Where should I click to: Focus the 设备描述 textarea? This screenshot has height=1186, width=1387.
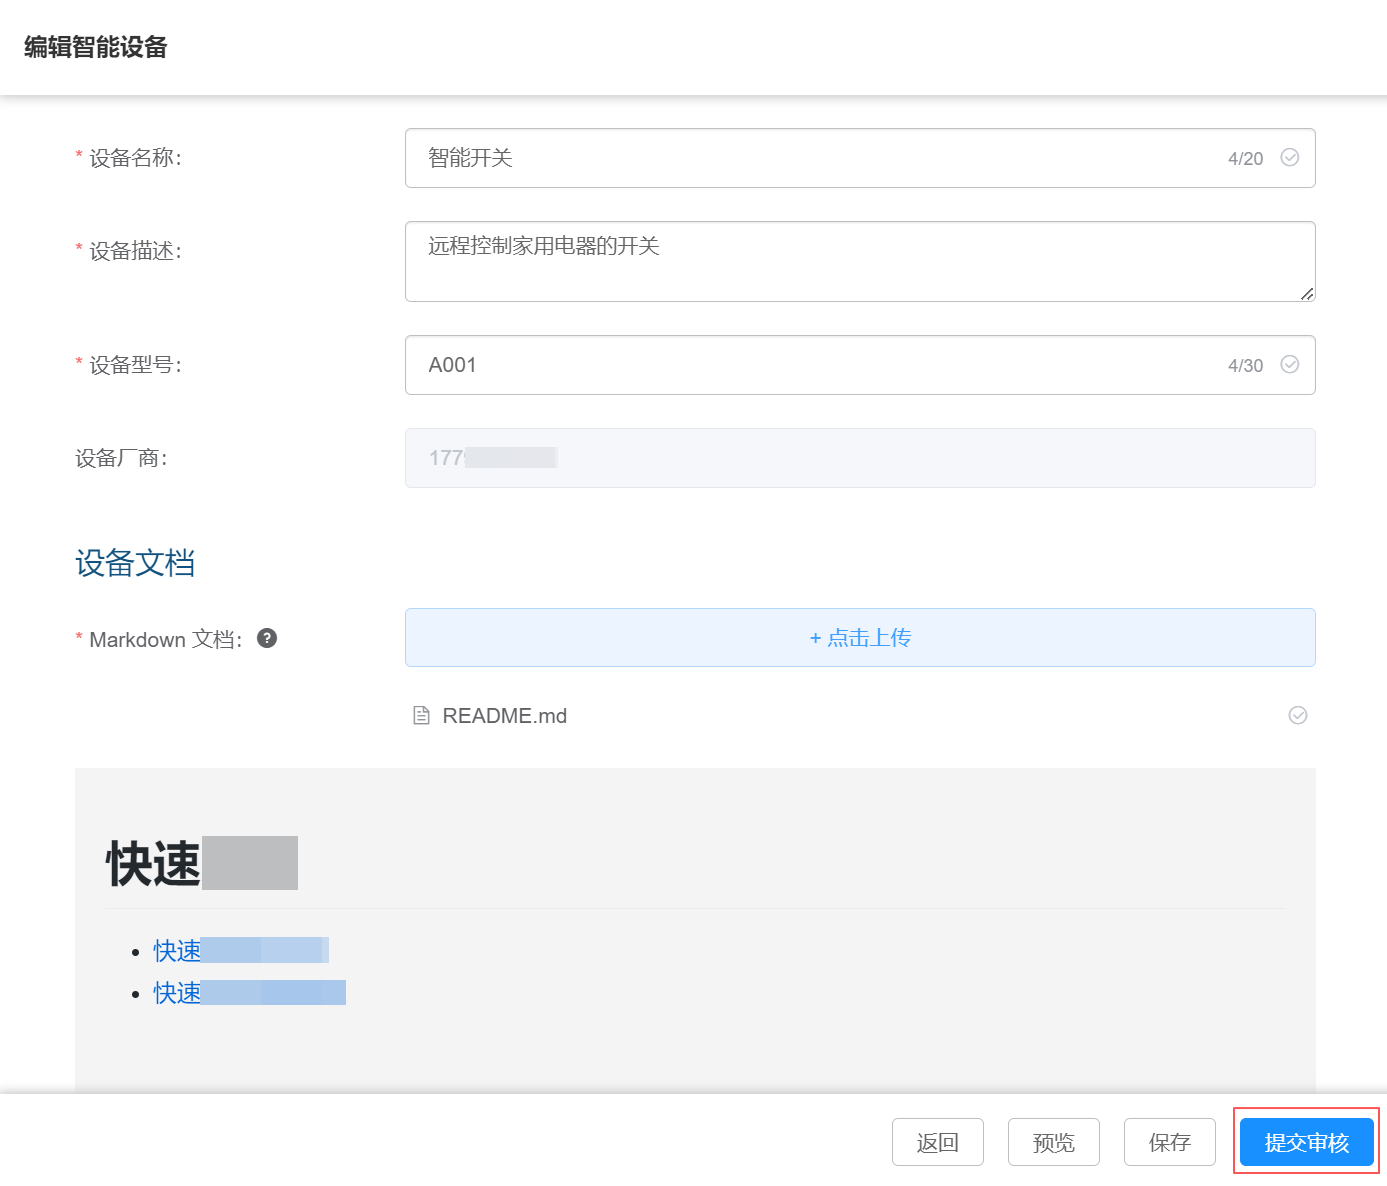point(860,261)
